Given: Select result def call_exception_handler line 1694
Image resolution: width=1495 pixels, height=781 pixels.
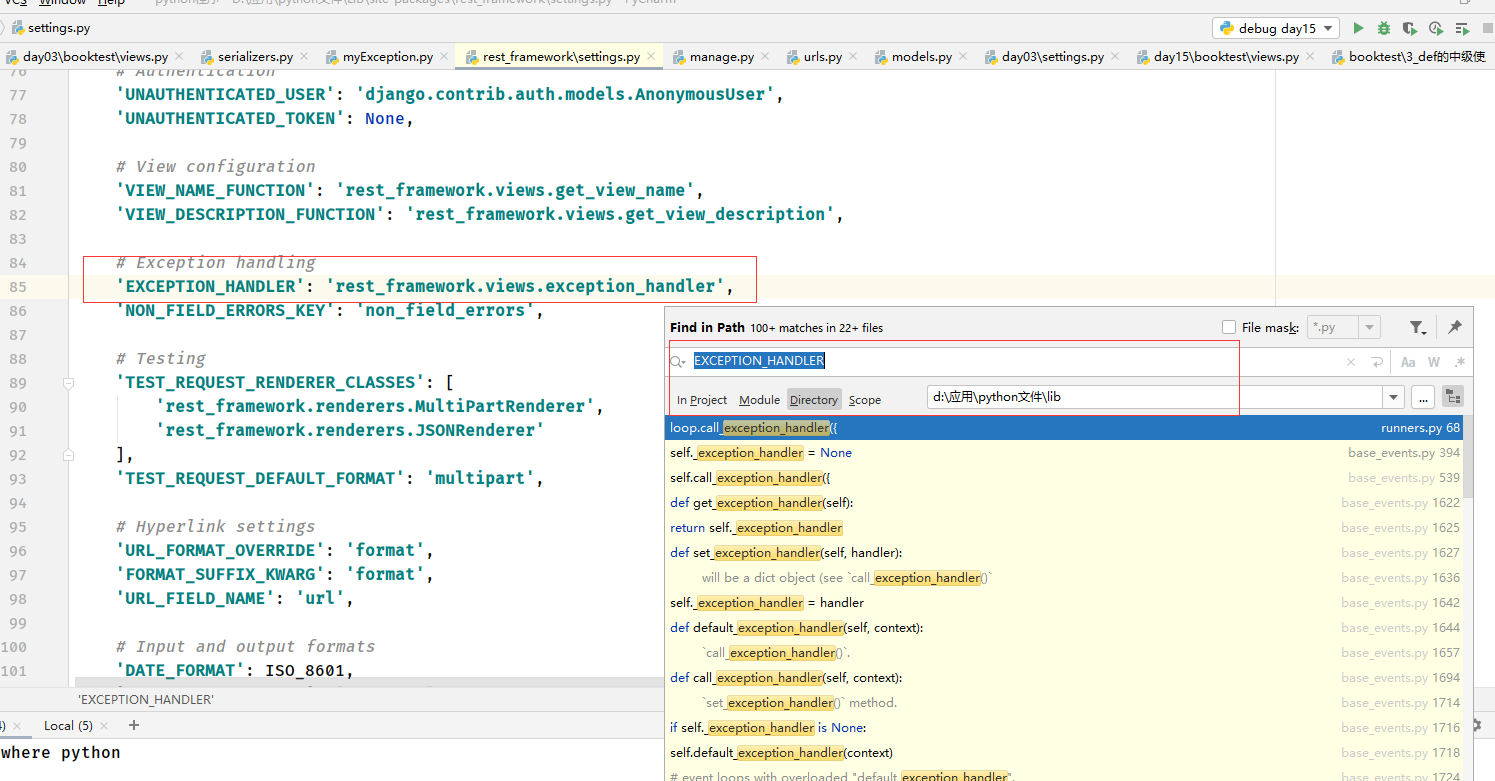Looking at the screenshot, I should [x=1064, y=678].
